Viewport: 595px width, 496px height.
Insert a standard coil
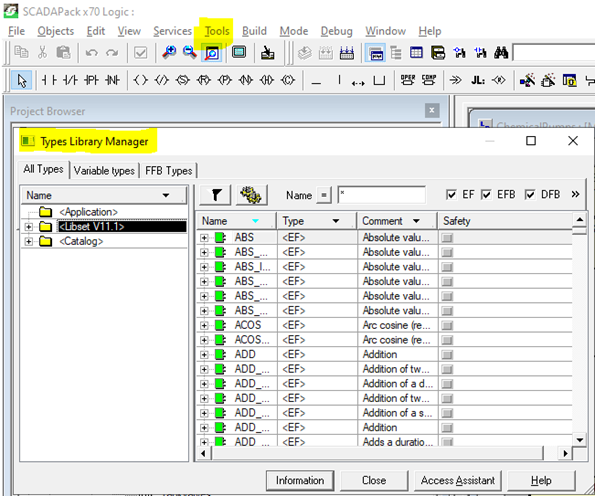tap(140, 80)
